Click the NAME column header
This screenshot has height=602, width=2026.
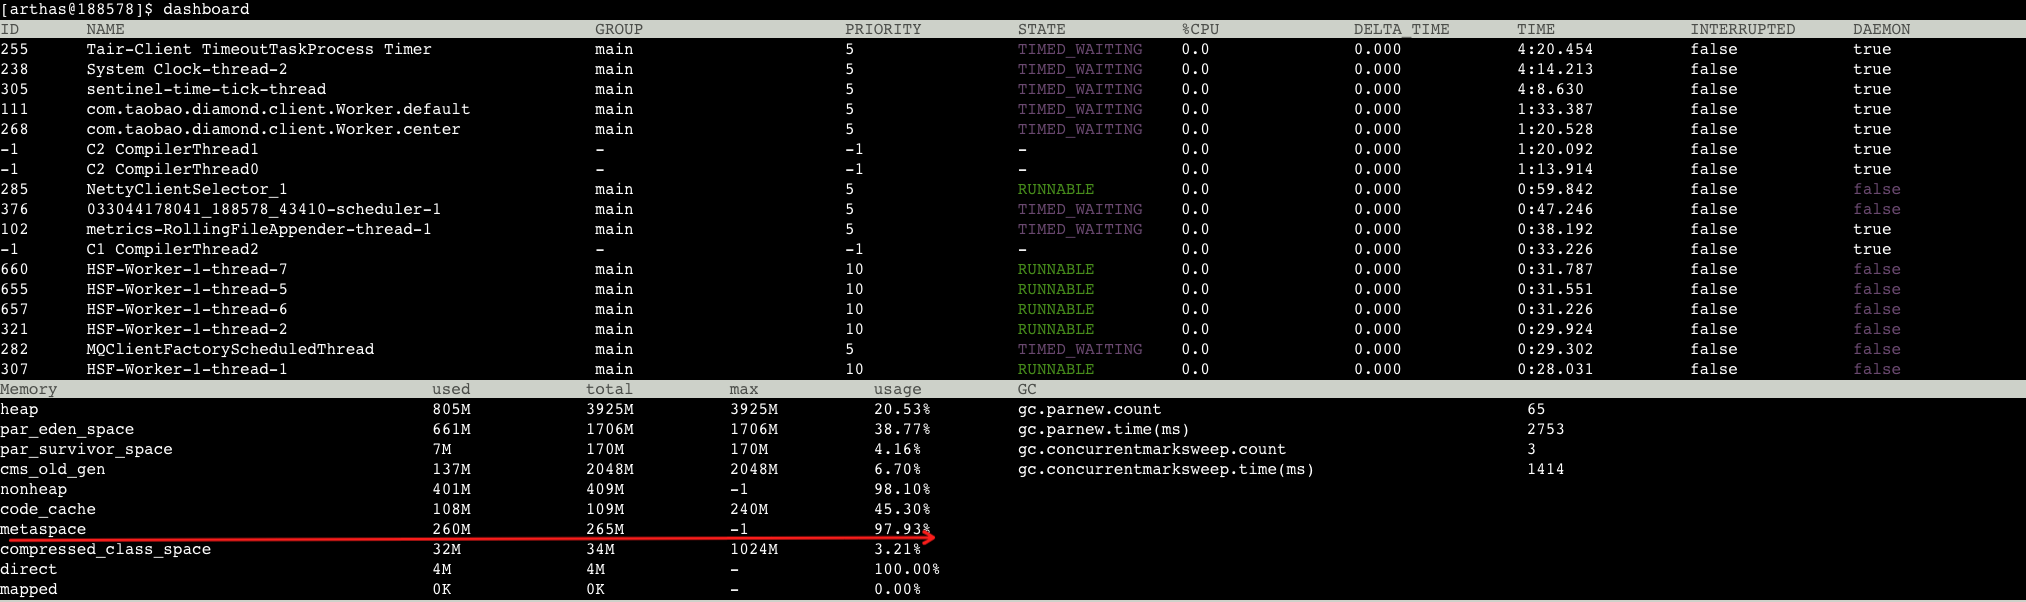(x=105, y=29)
